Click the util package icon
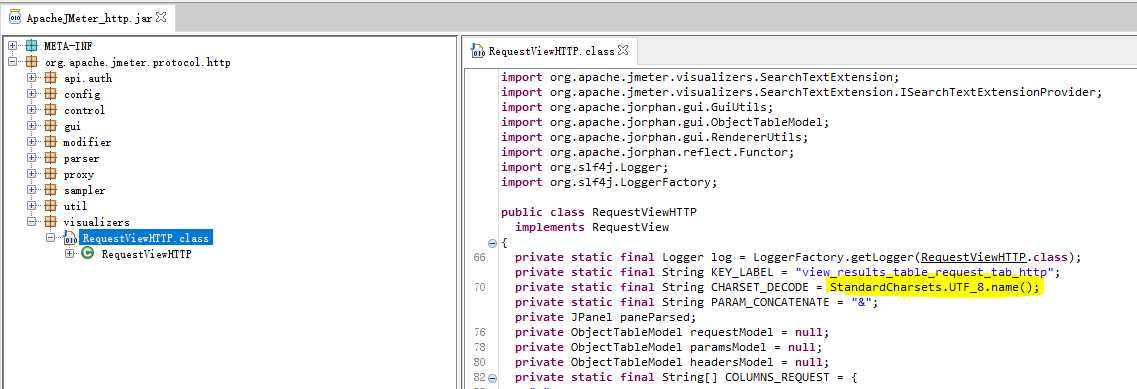The height and width of the screenshot is (389, 1137). tap(50, 205)
